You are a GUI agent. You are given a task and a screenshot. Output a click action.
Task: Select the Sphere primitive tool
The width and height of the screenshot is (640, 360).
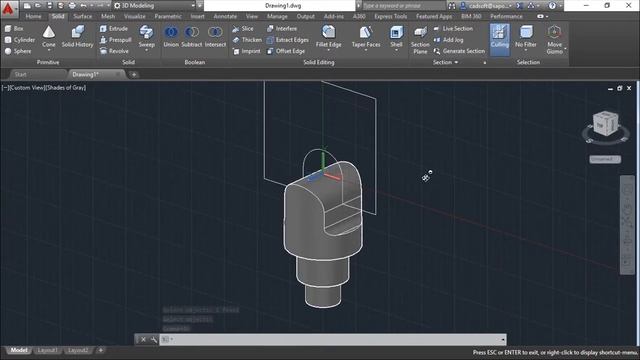coord(18,51)
